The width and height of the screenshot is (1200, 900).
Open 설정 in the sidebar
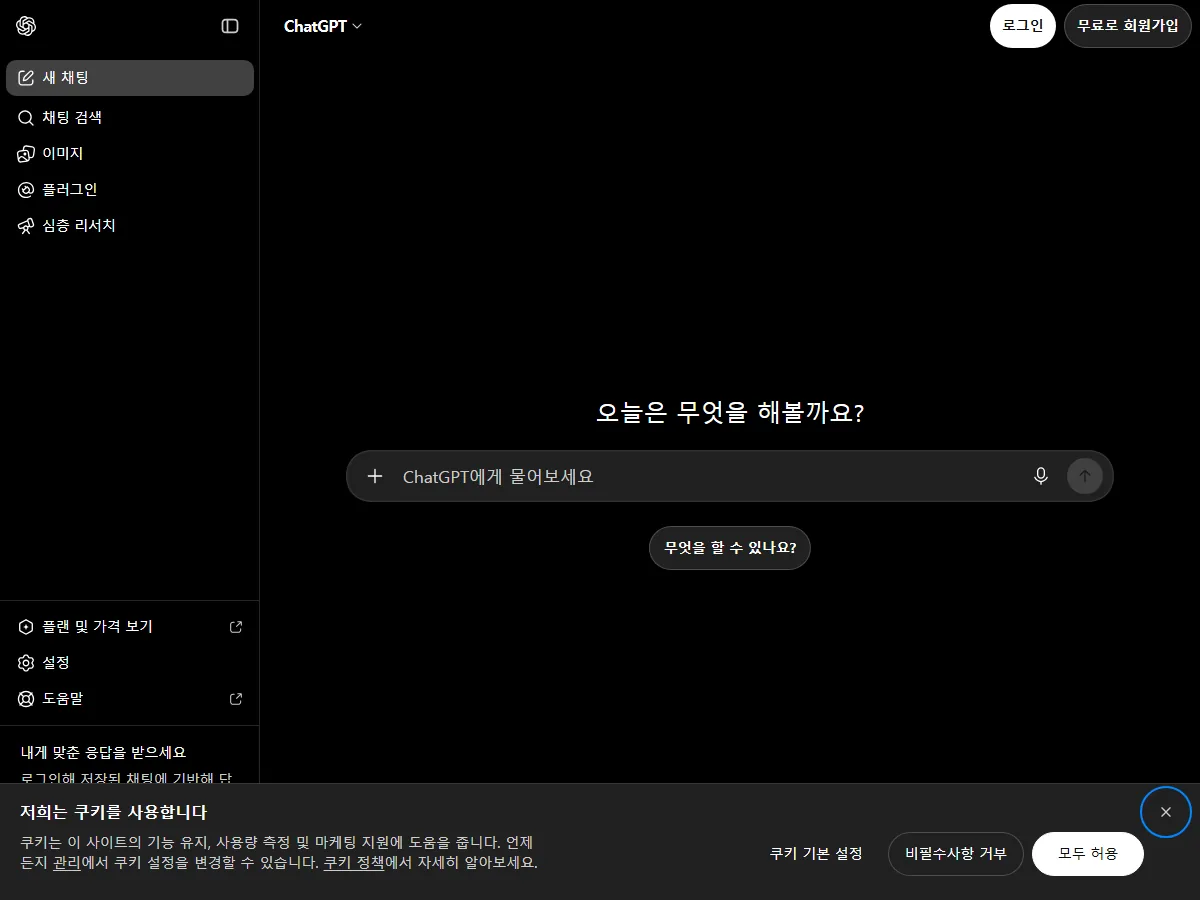130,663
